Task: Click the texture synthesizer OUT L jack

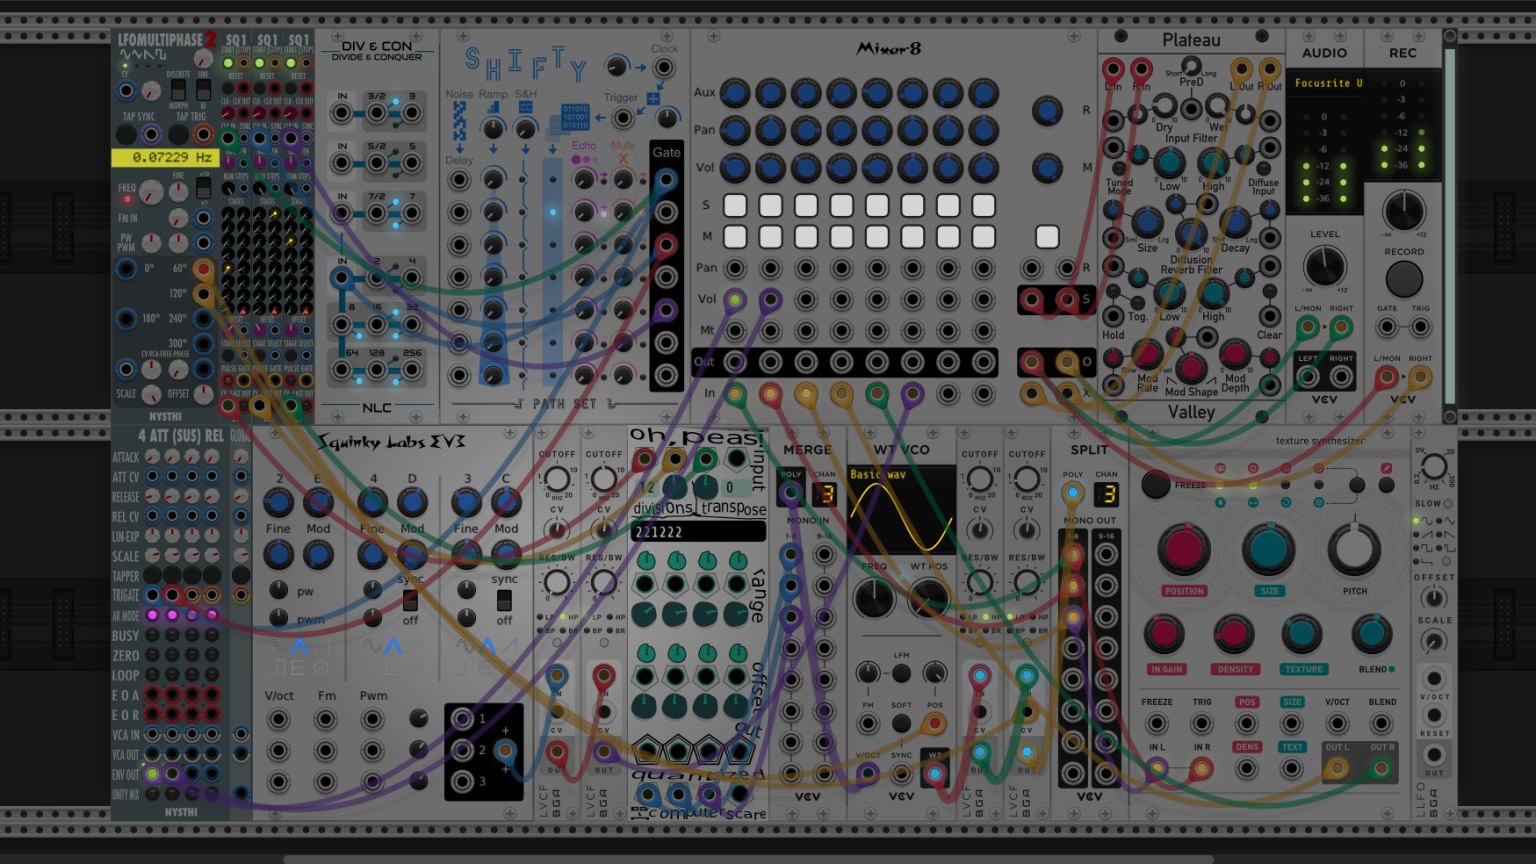Action: tap(1337, 769)
